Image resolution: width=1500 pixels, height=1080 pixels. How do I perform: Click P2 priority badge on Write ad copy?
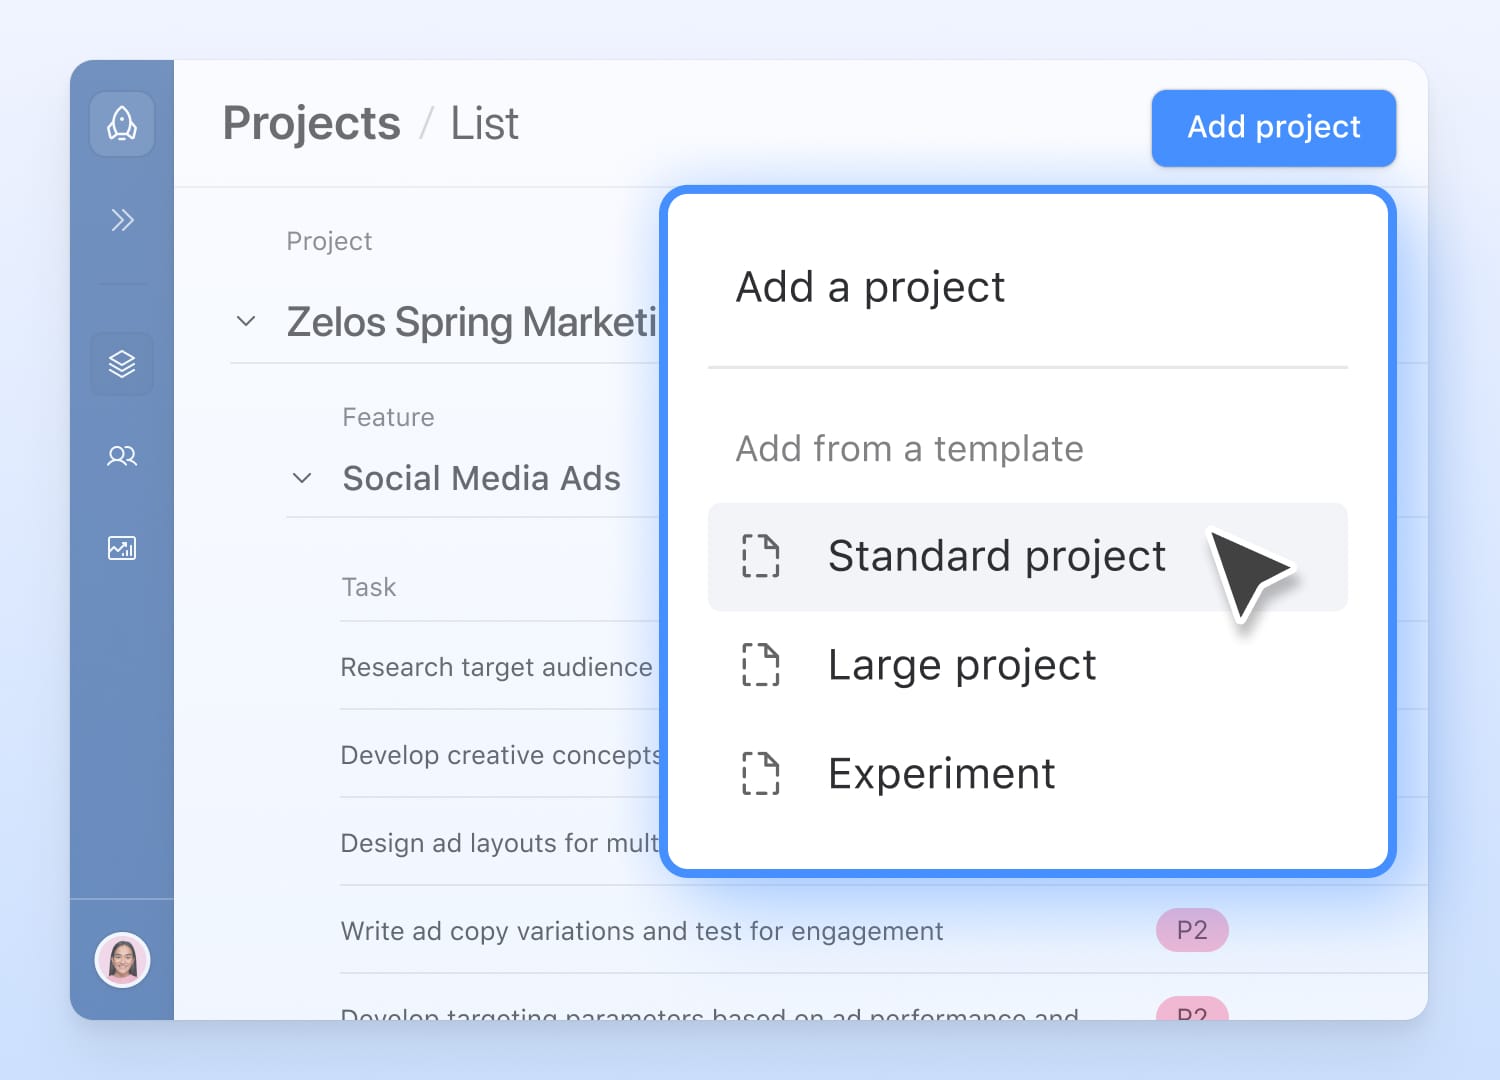[1192, 931]
